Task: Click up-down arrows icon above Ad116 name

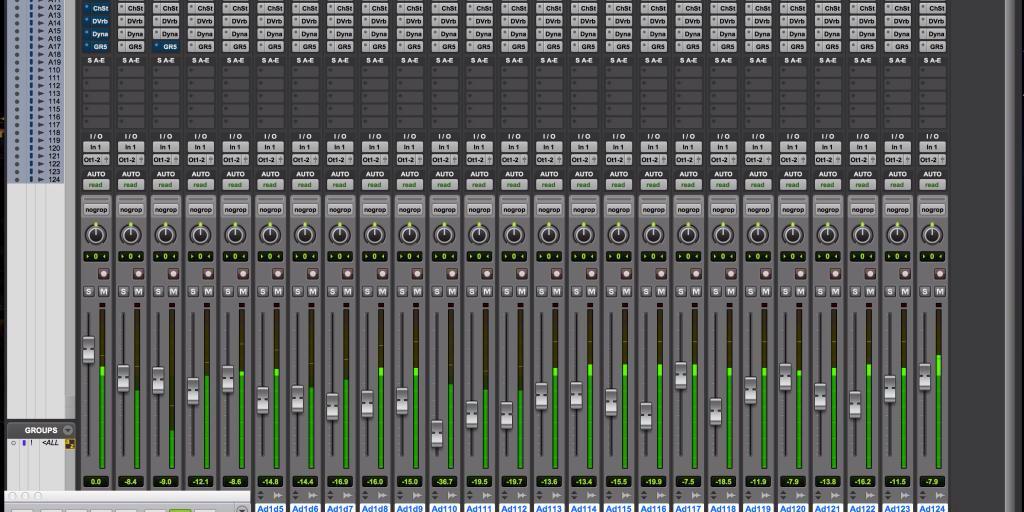Action: (643, 496)
